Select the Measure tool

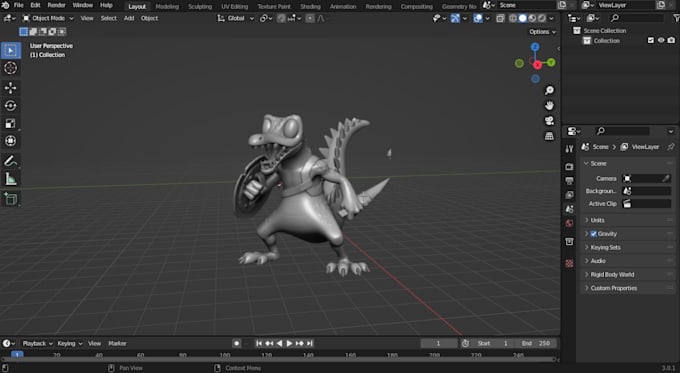tap(10, 179)
